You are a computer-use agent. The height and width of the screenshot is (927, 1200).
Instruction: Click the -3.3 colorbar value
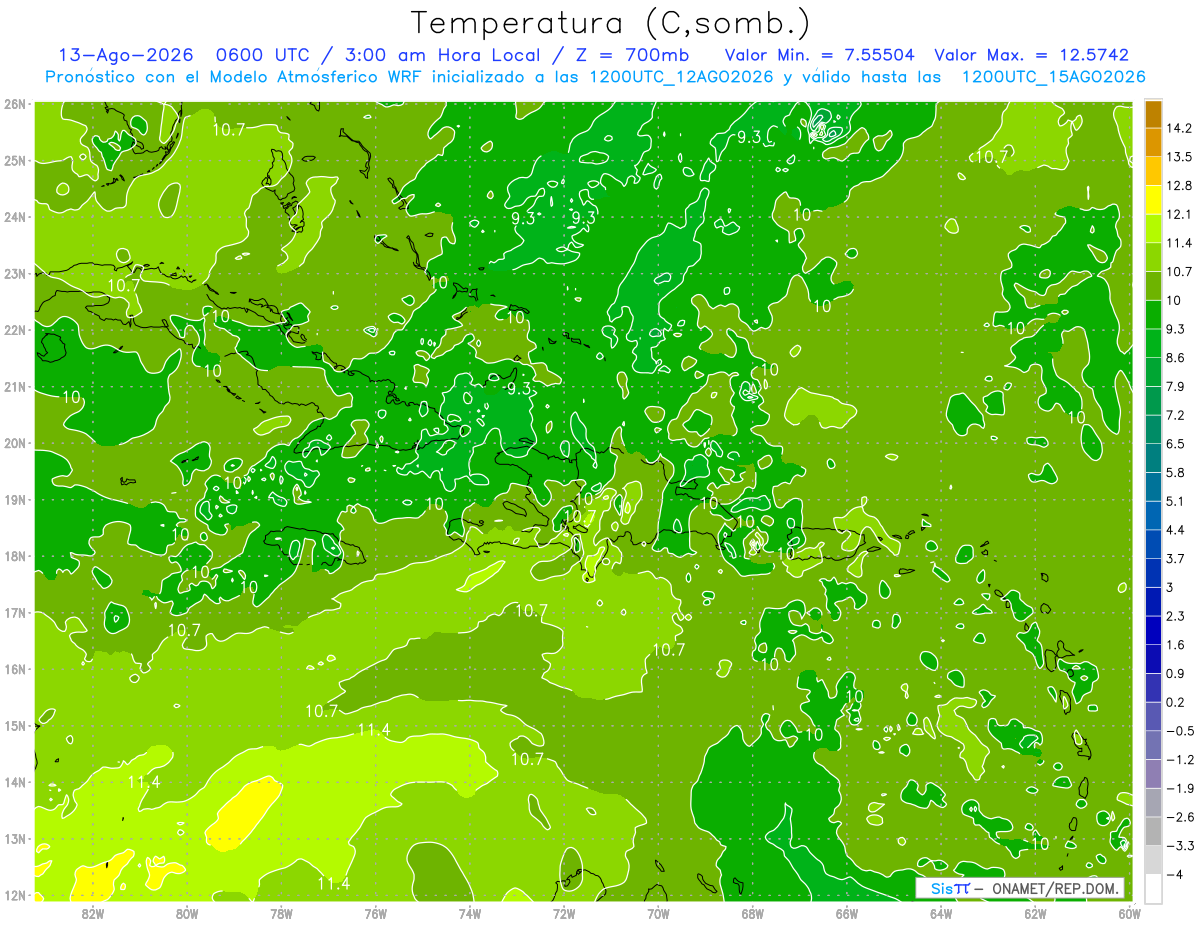pos(1180,846)
